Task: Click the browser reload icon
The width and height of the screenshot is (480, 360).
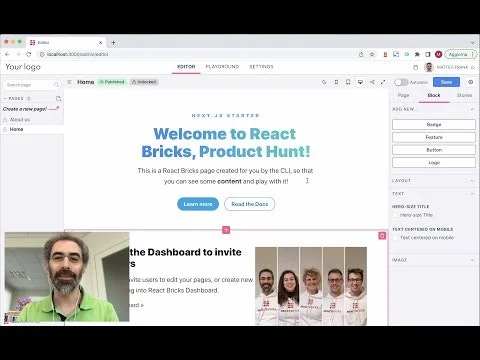Action: click(29, 54)
